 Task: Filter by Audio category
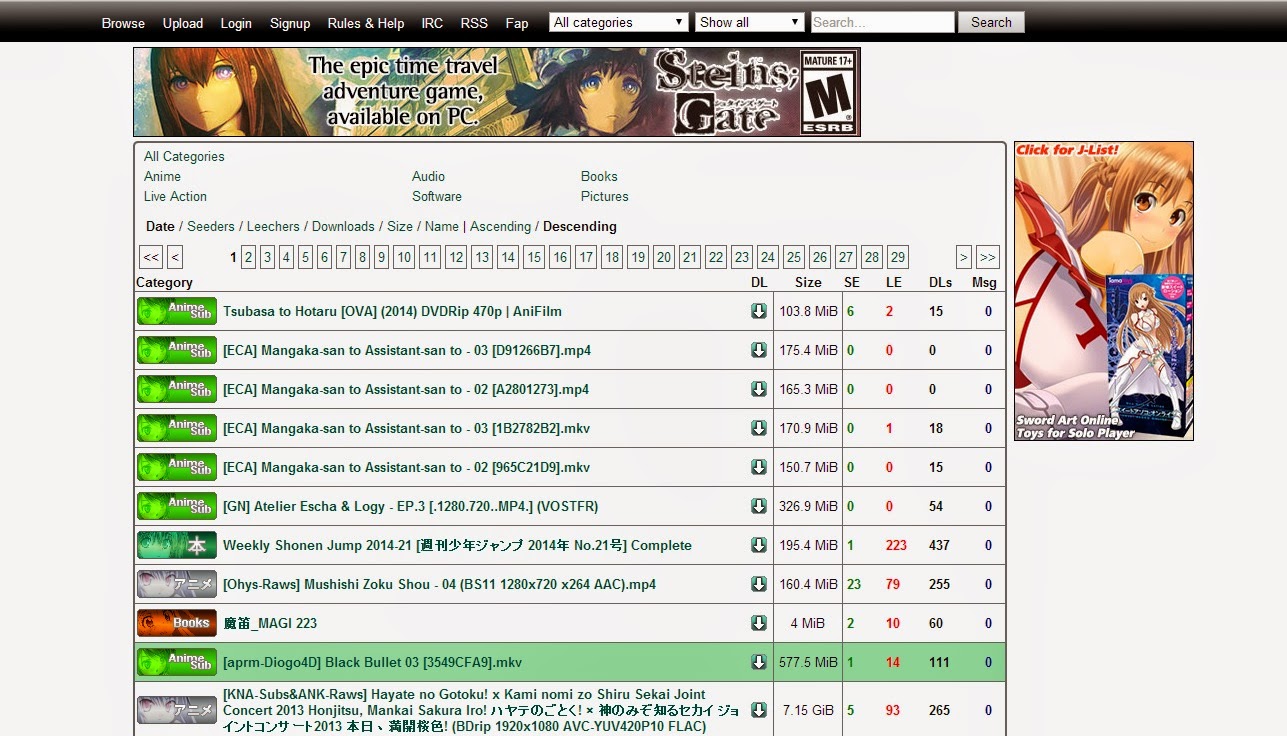(428, 176)
